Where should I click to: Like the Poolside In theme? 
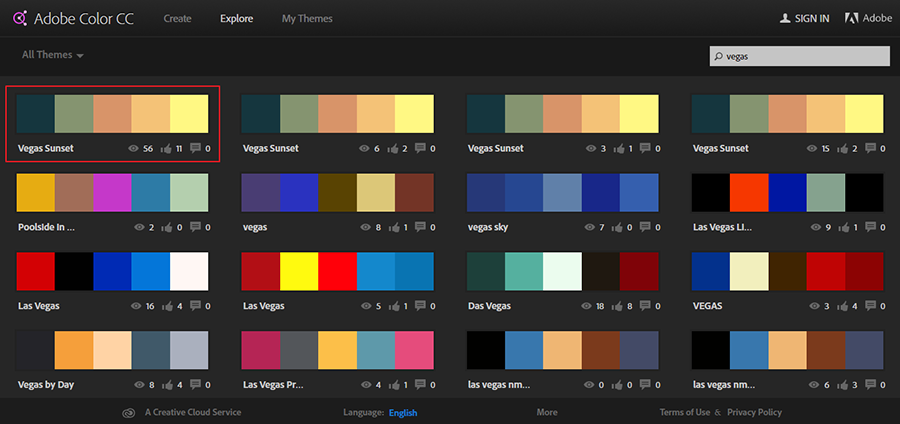coord(166,227)
